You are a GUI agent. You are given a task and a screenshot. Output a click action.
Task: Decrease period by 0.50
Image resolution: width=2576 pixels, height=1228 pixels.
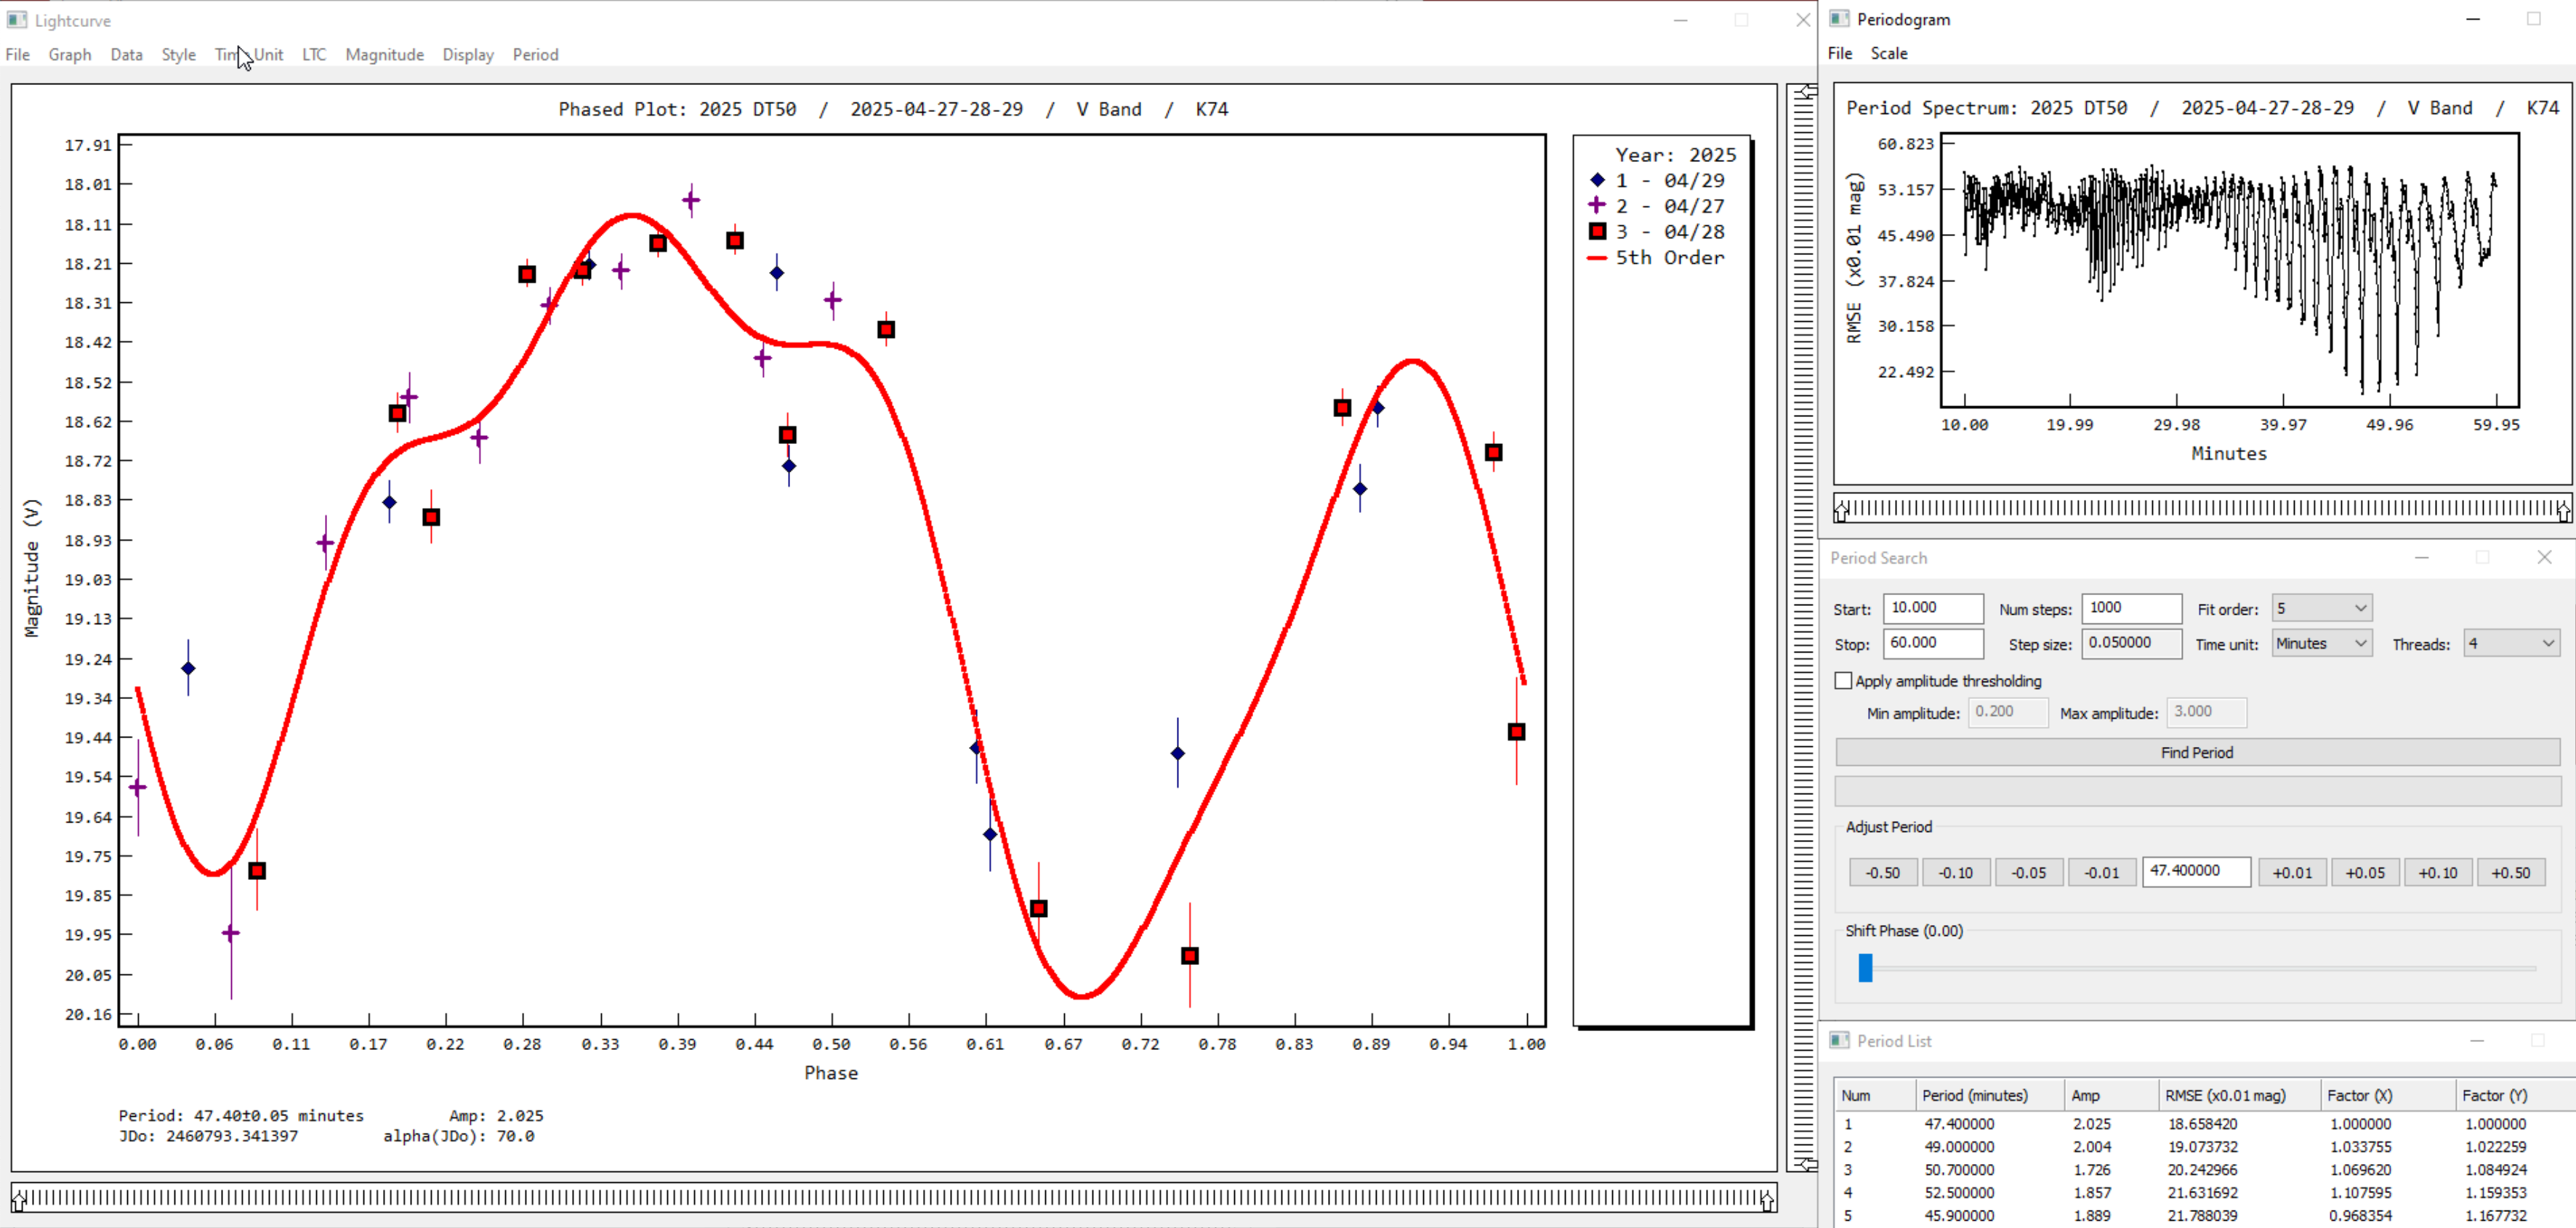pyautogui.click(x=1882, y=872)
